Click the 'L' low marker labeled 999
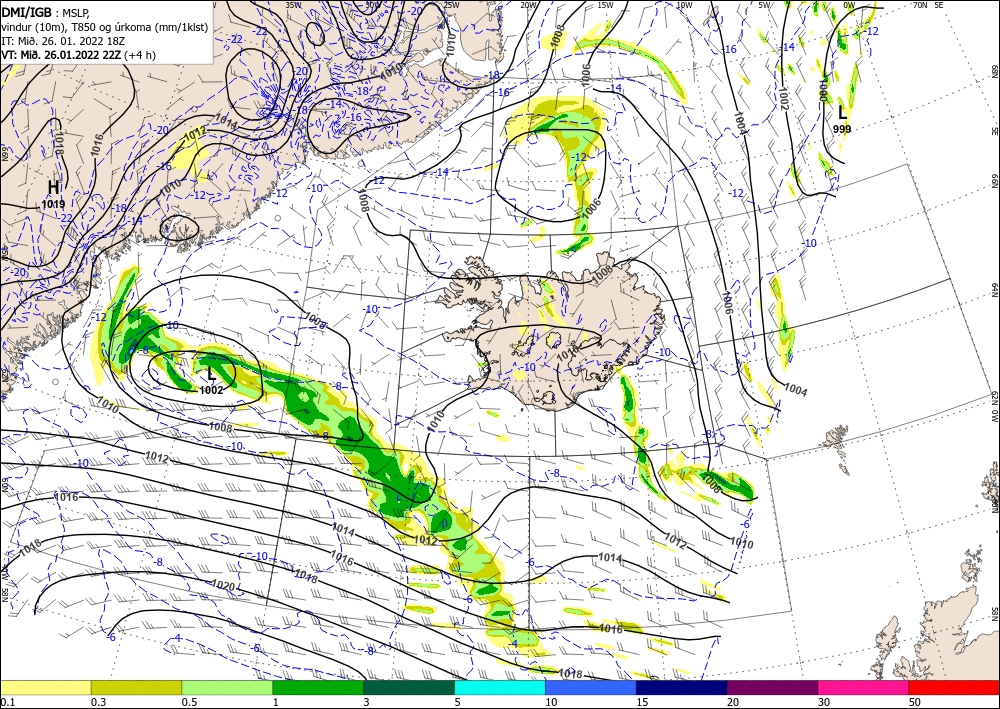The height and width of the screenshot is (709, 1000). (842, 113)
